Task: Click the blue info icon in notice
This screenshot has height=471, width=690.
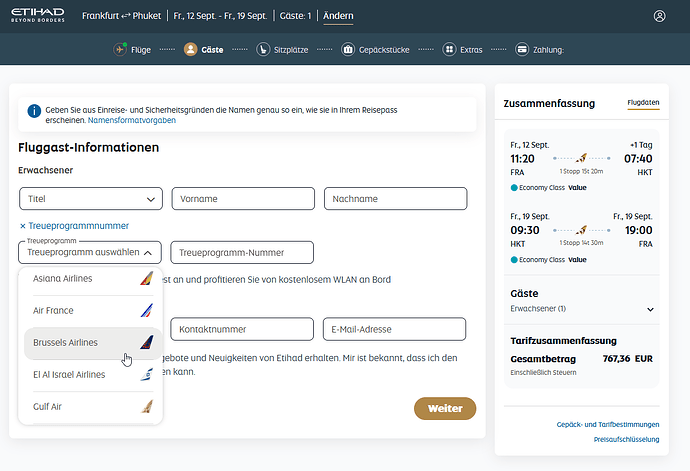Action: coord(34,111)
